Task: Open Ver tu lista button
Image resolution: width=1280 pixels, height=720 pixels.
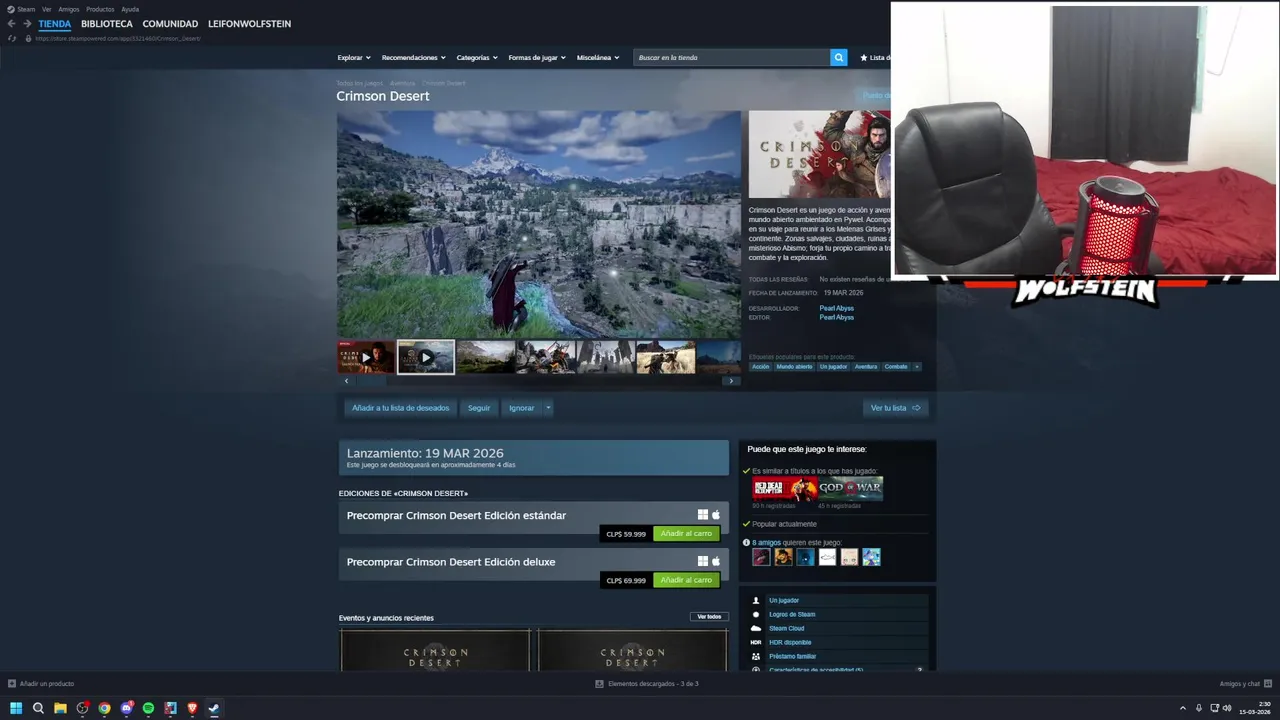Action: (895, 408)
